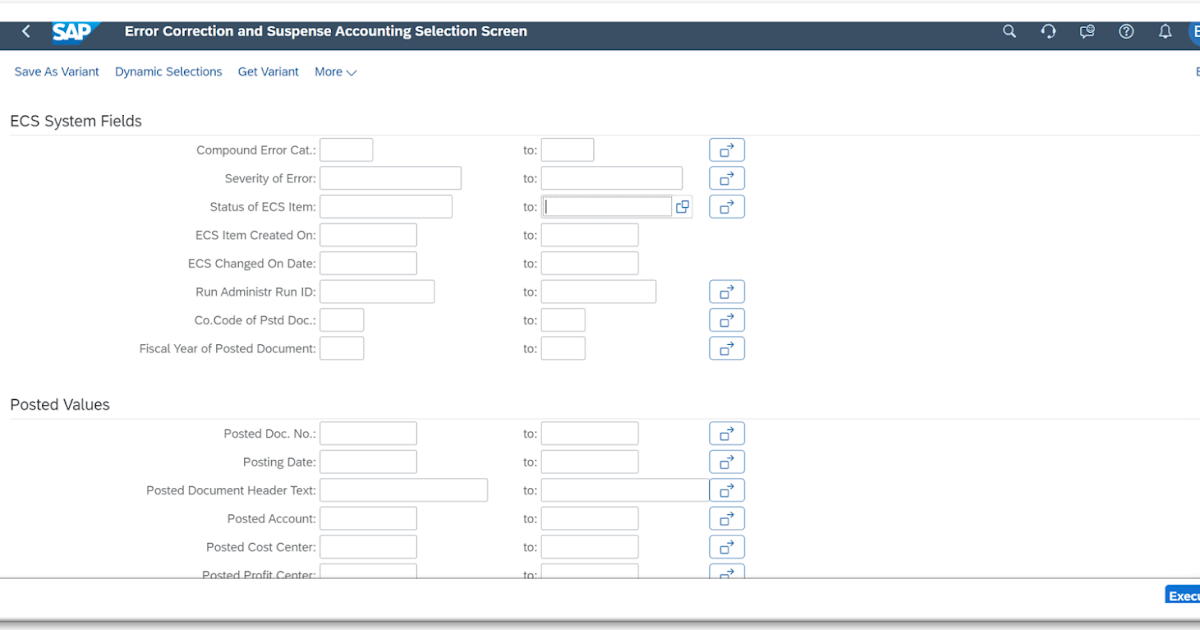
Task: Expand the More menu
Action: click(335, 71)
